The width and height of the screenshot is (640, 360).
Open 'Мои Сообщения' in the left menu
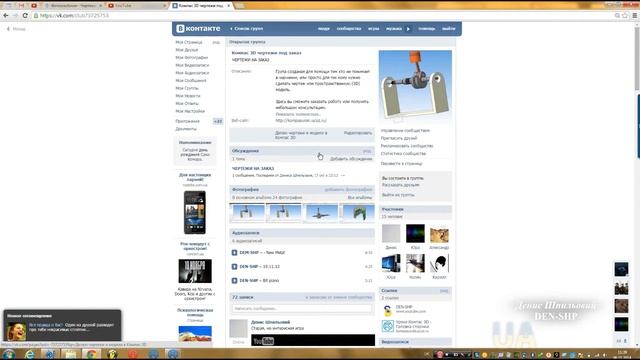pyautogui.click(x=191, y=80)
